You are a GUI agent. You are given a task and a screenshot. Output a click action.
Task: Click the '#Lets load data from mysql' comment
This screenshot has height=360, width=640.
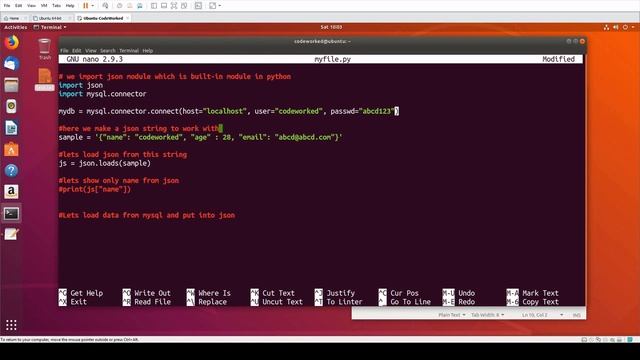pos(147,215)
